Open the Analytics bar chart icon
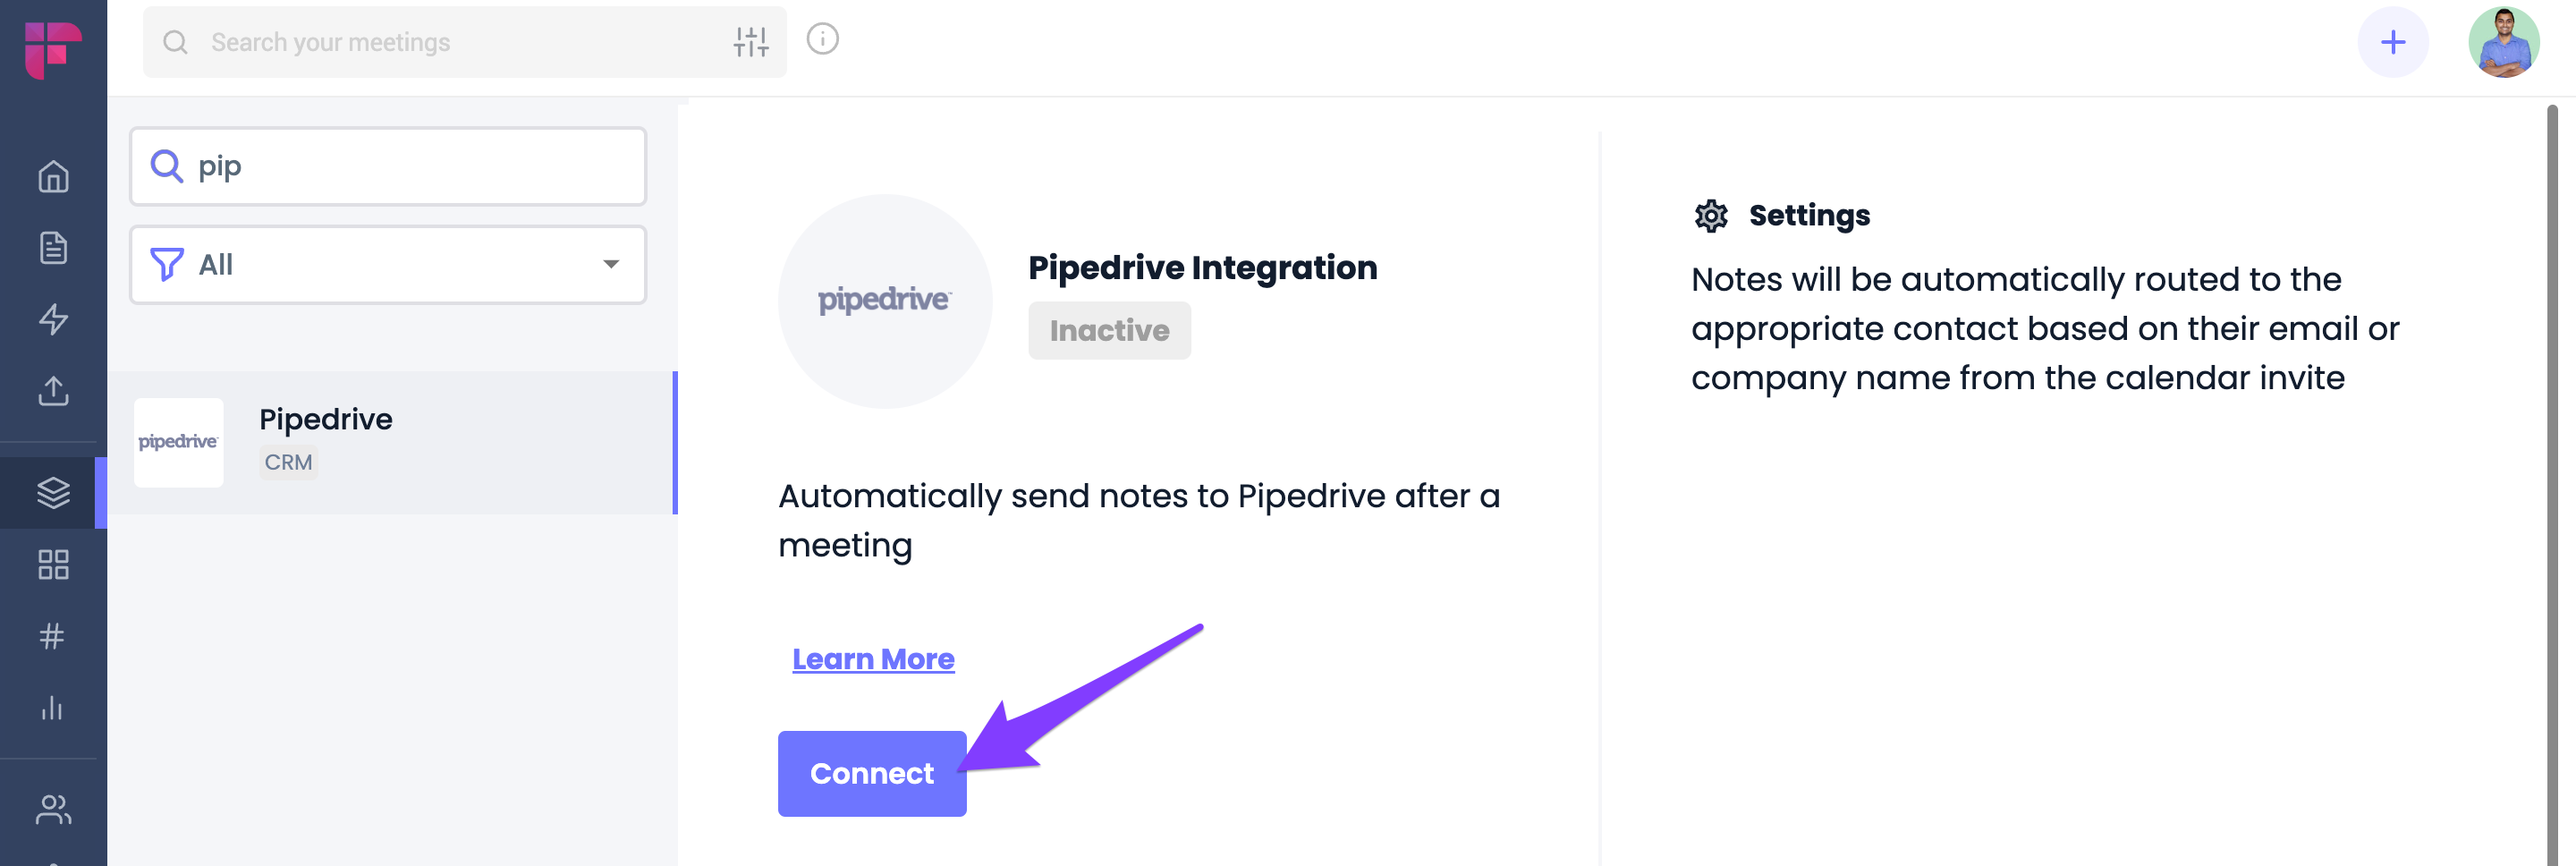The image size is (2576, 866). coord(52,708)
